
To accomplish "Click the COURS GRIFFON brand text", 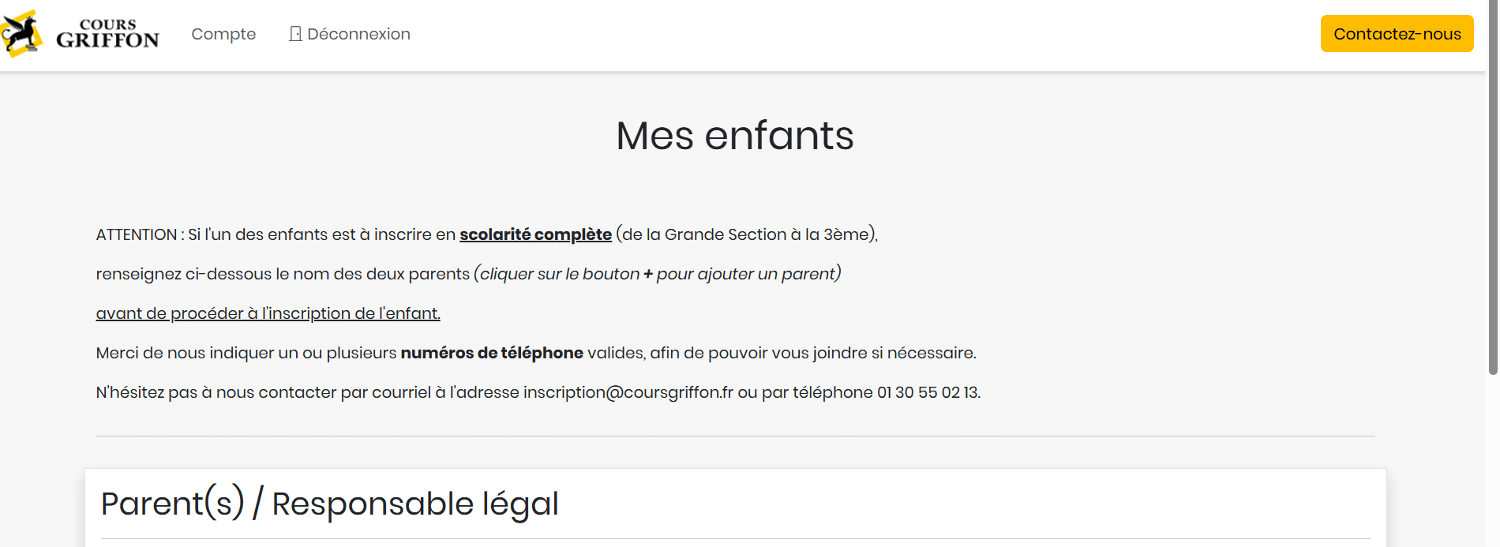I will tap(108, 34).
